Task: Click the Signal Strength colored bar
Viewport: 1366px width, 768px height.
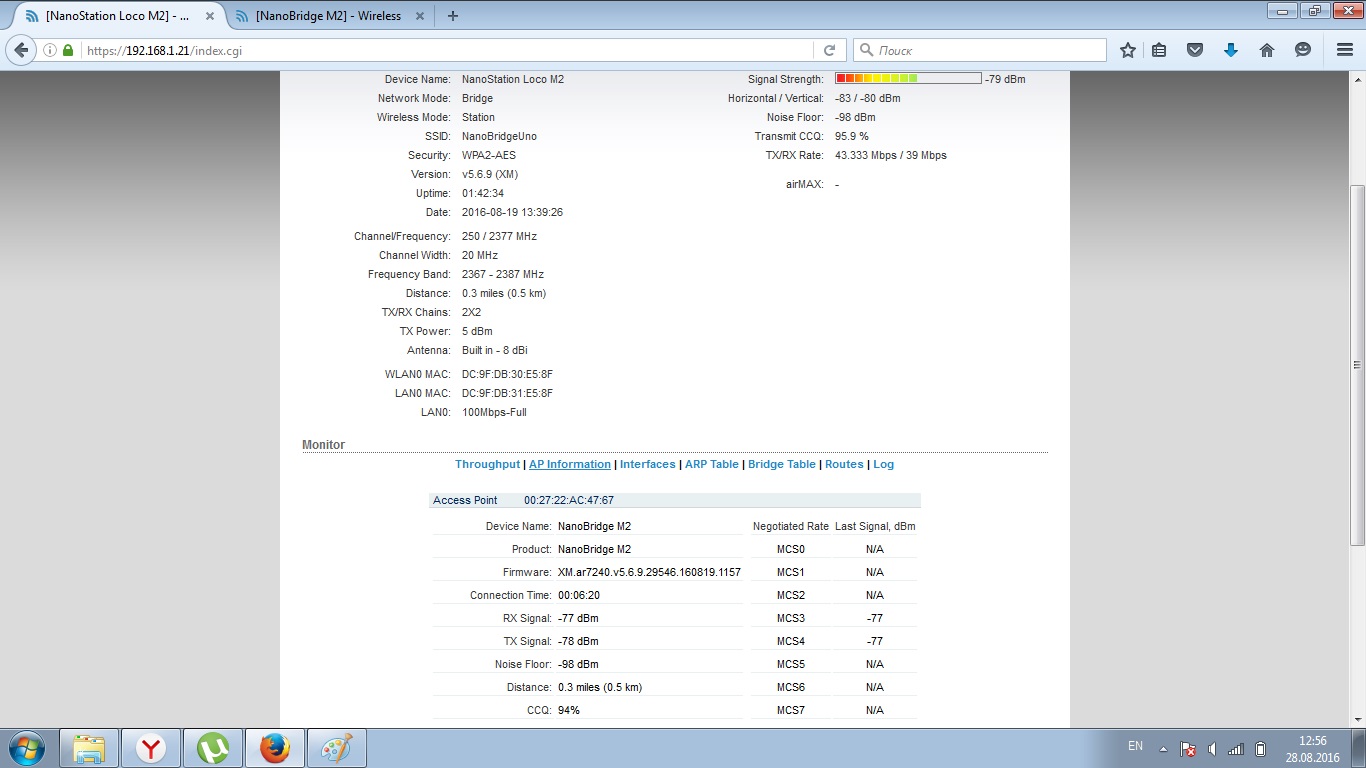Action: pyautogui.click(x=908, y=79)
